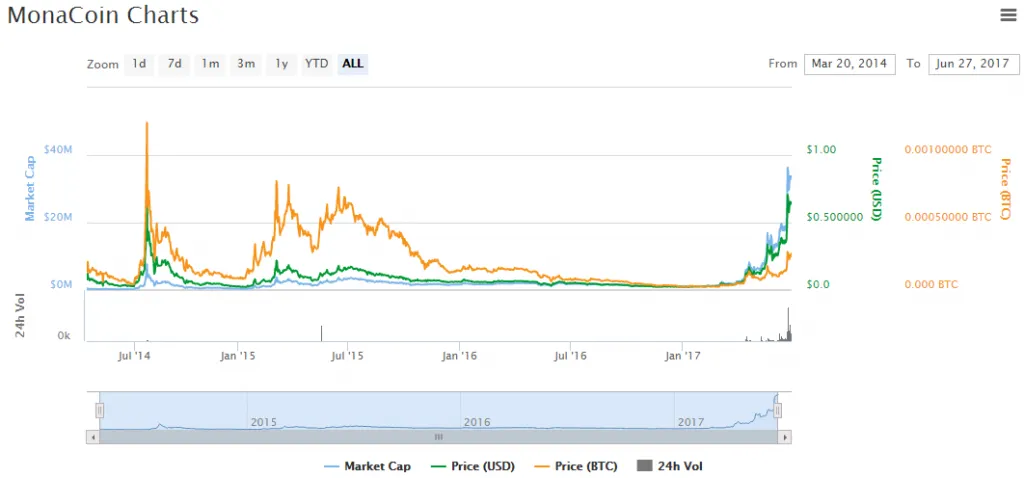
Task: Set zoom to 1d
Action: pyautogui.click(x=139, y=64)
